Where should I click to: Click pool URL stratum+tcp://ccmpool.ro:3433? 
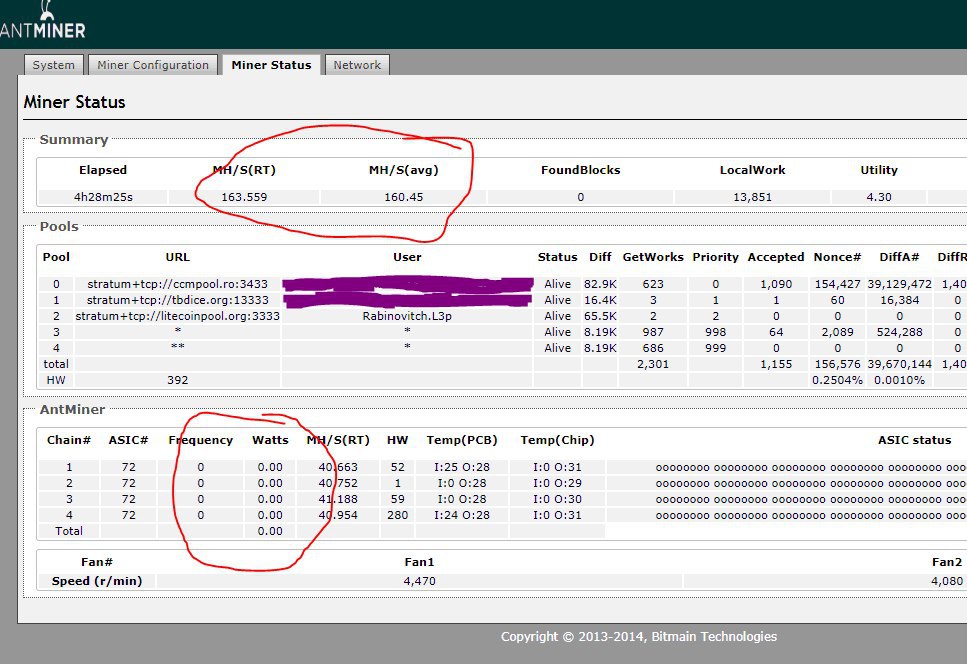178,284
